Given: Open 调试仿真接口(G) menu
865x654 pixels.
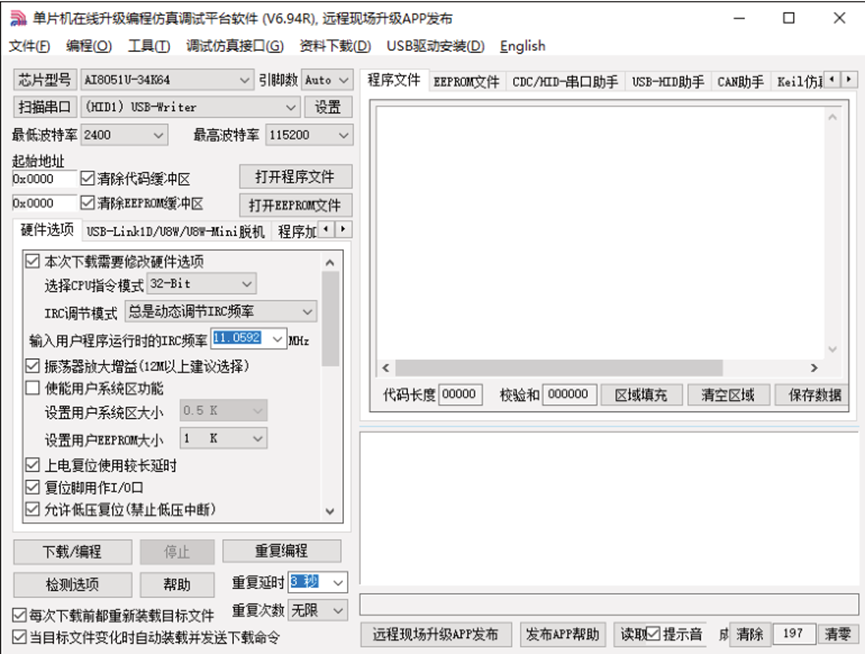Looking at the screenshot, I should pyautogui.click(x=235, y=46).
